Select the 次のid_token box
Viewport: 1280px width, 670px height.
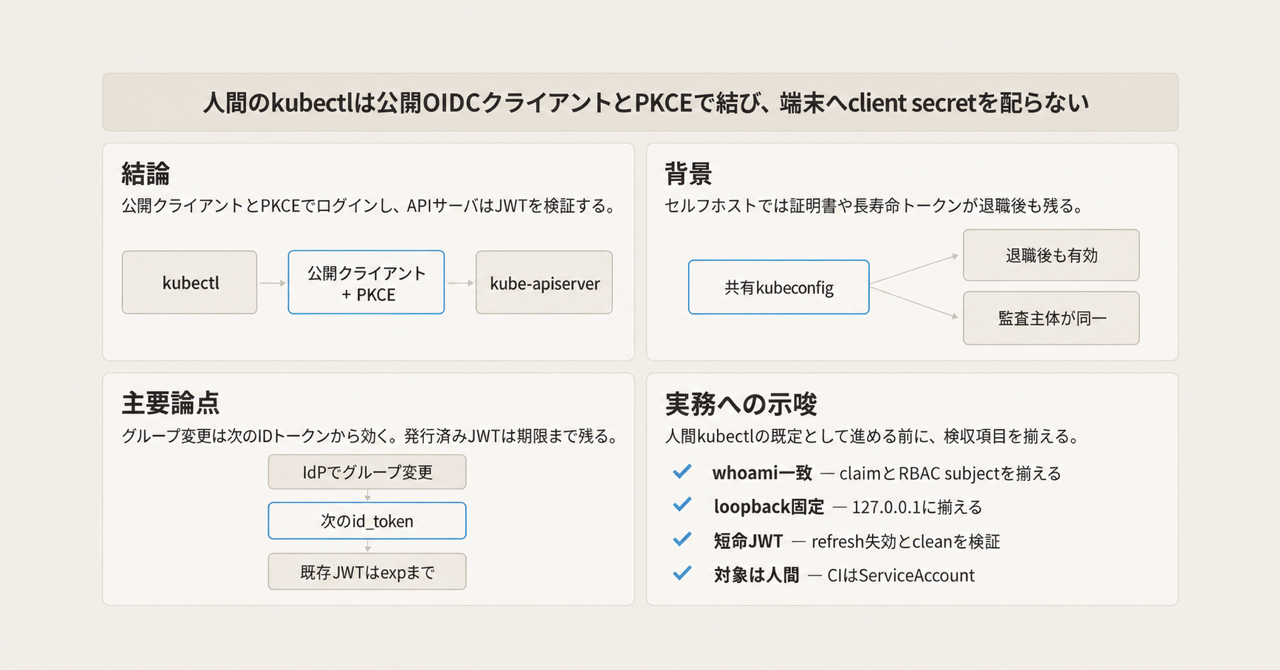(367, 521)
